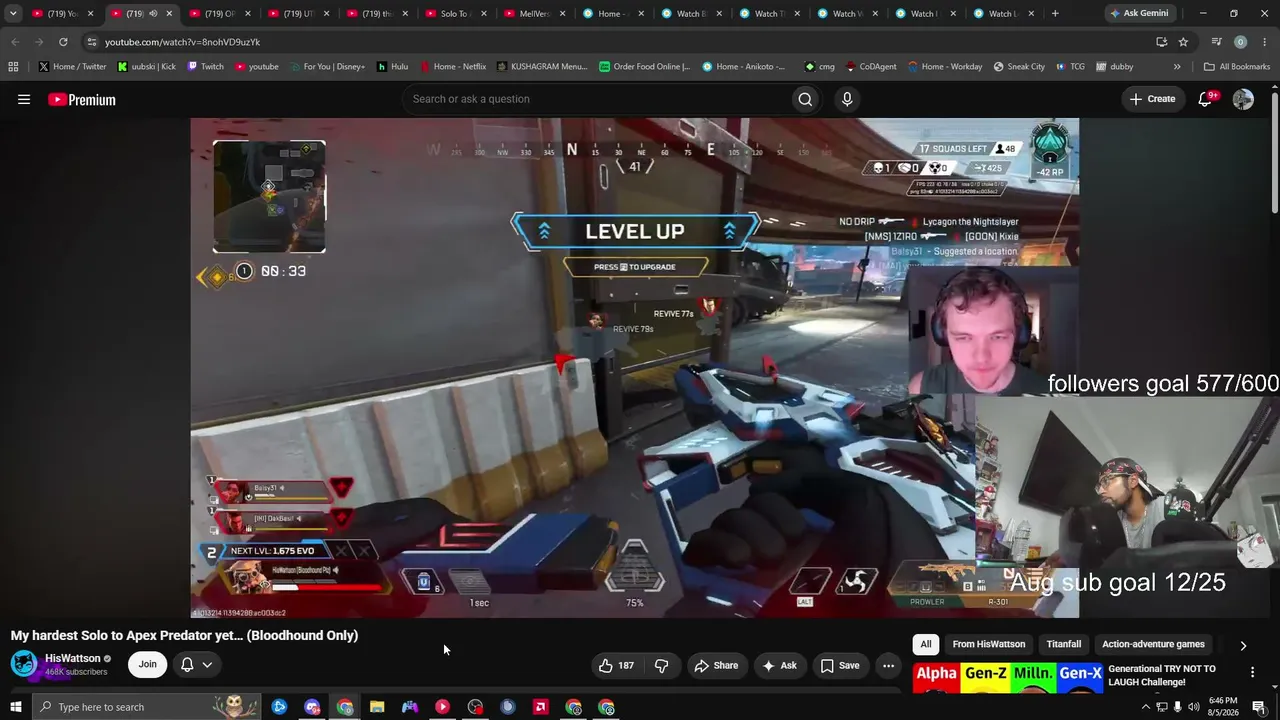Open the Sneak City bookmark
1280x720 pixels.
[1019, 67]
